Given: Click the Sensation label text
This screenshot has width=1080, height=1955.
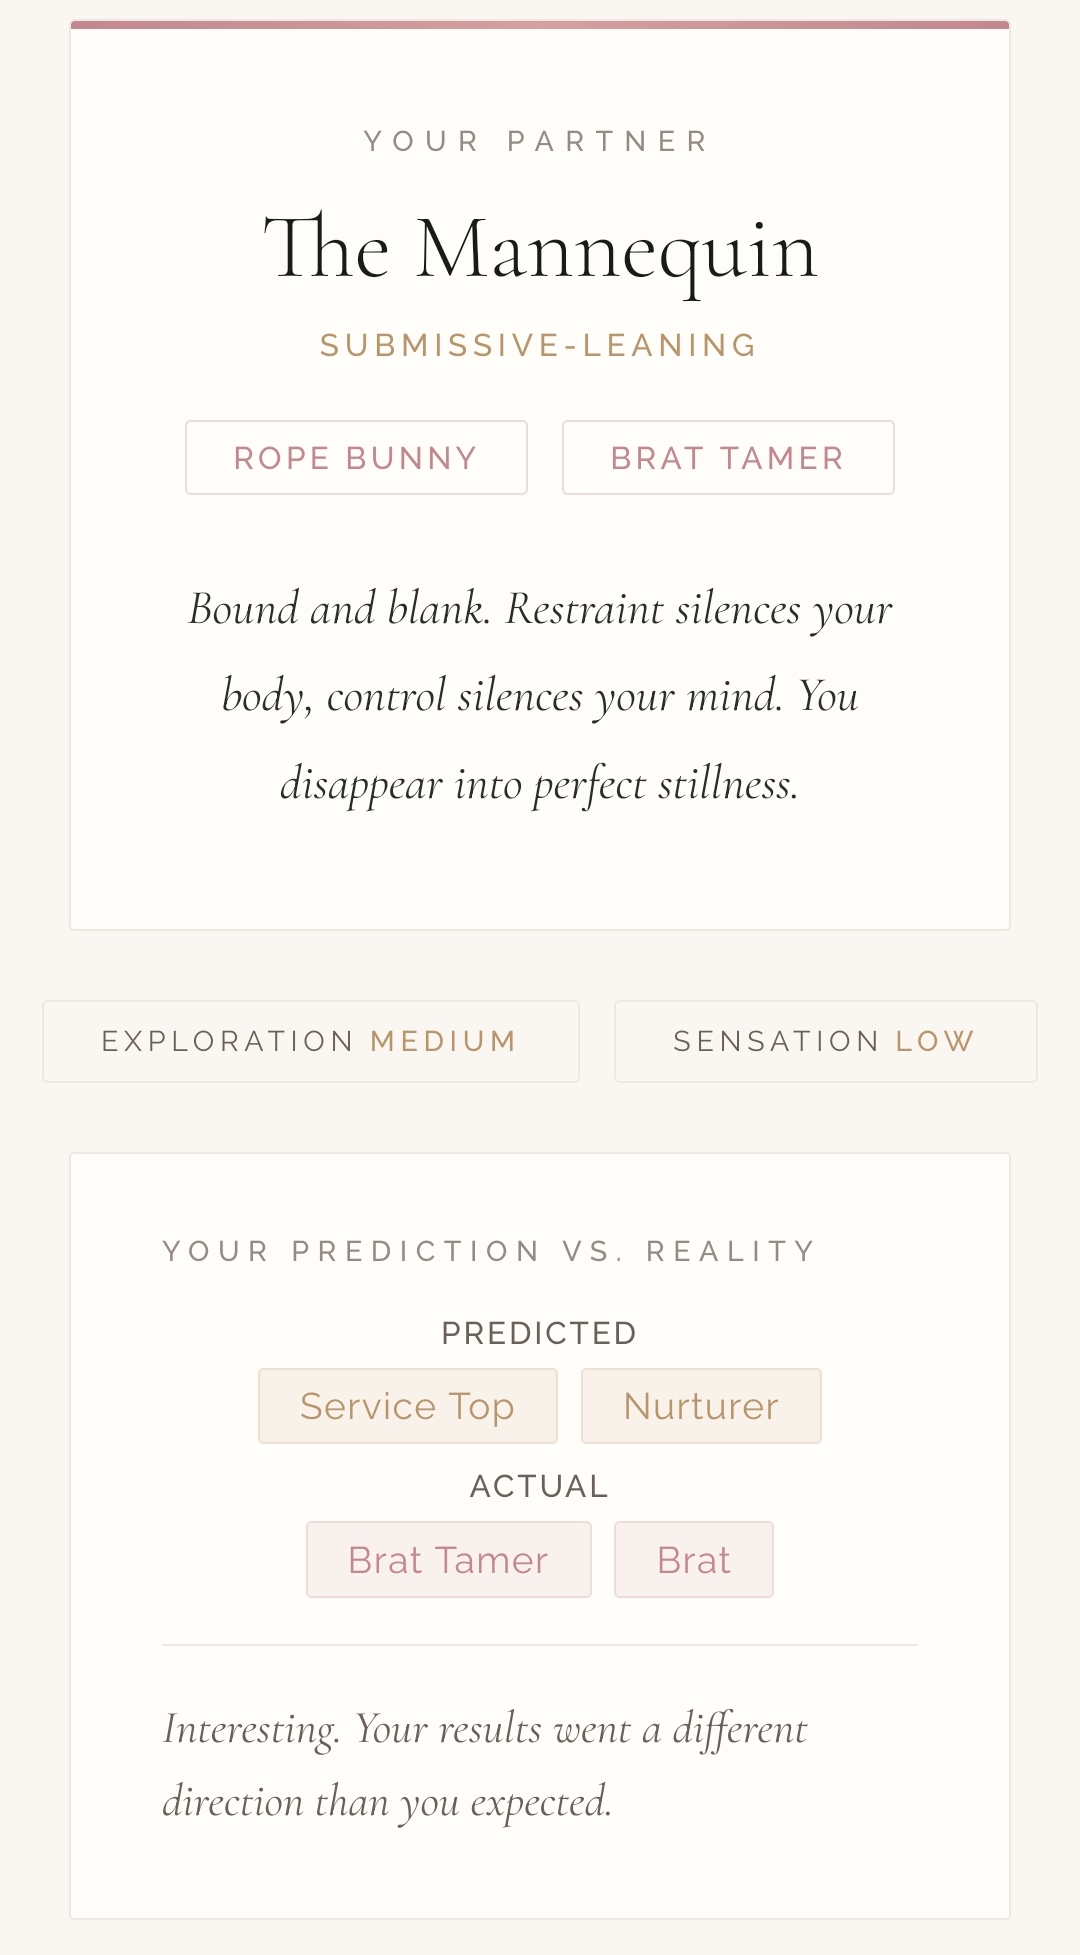Looking at the screenshot, I should pos(776,1042).
